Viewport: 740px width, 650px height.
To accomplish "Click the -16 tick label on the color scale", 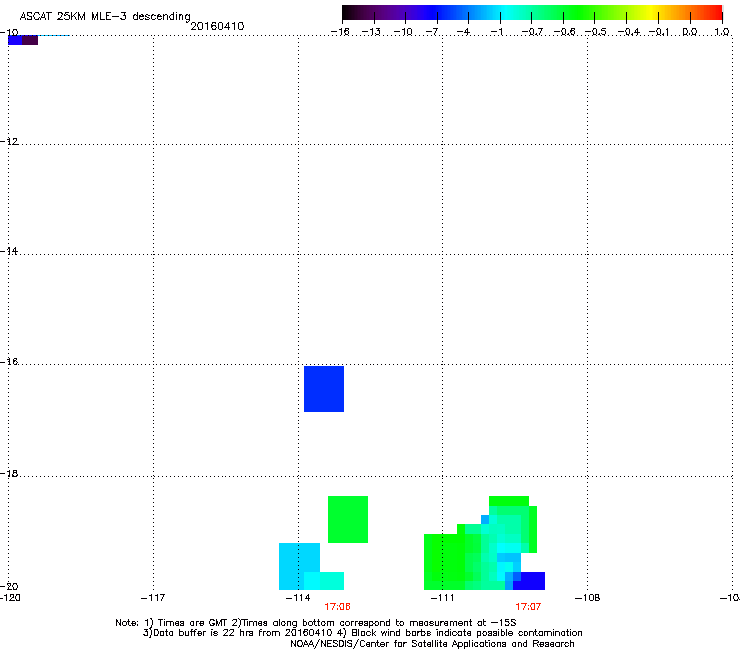I will (340, 32).
